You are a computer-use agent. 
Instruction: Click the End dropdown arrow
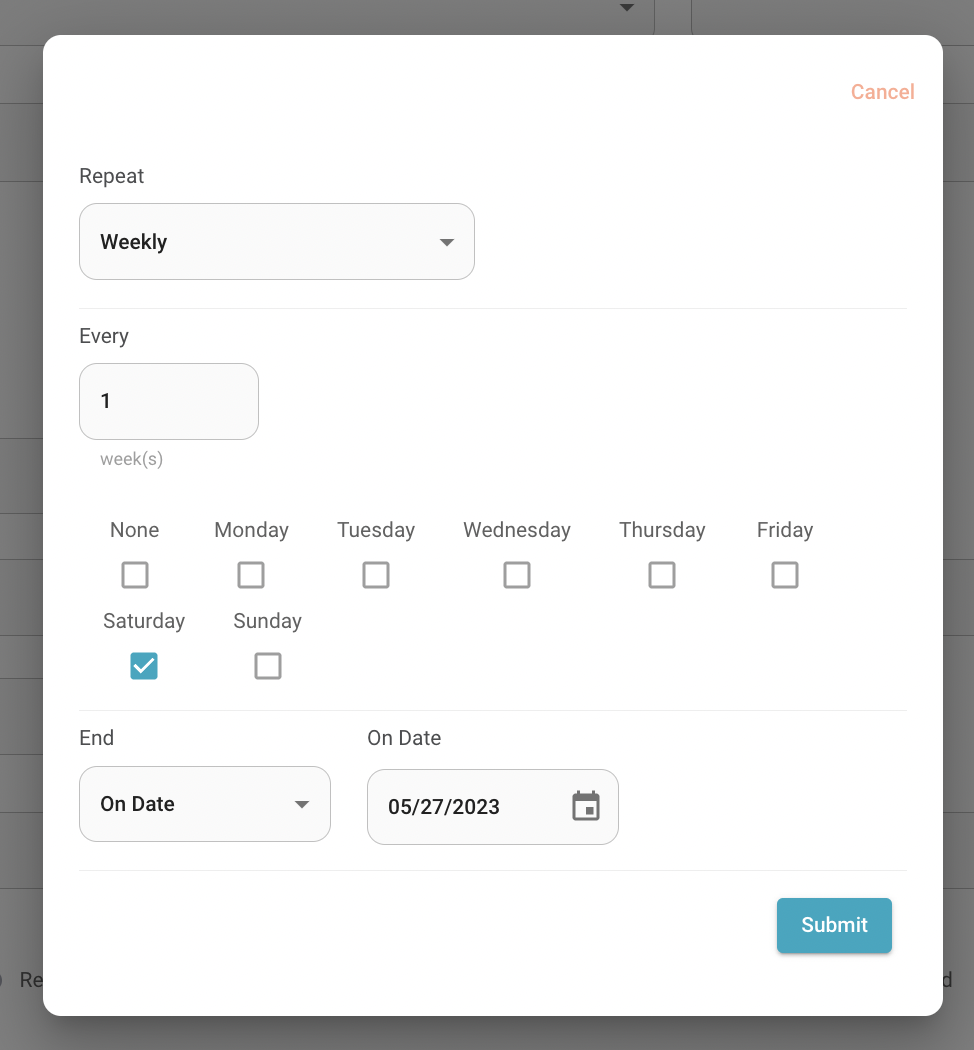(x=302, y=804)
